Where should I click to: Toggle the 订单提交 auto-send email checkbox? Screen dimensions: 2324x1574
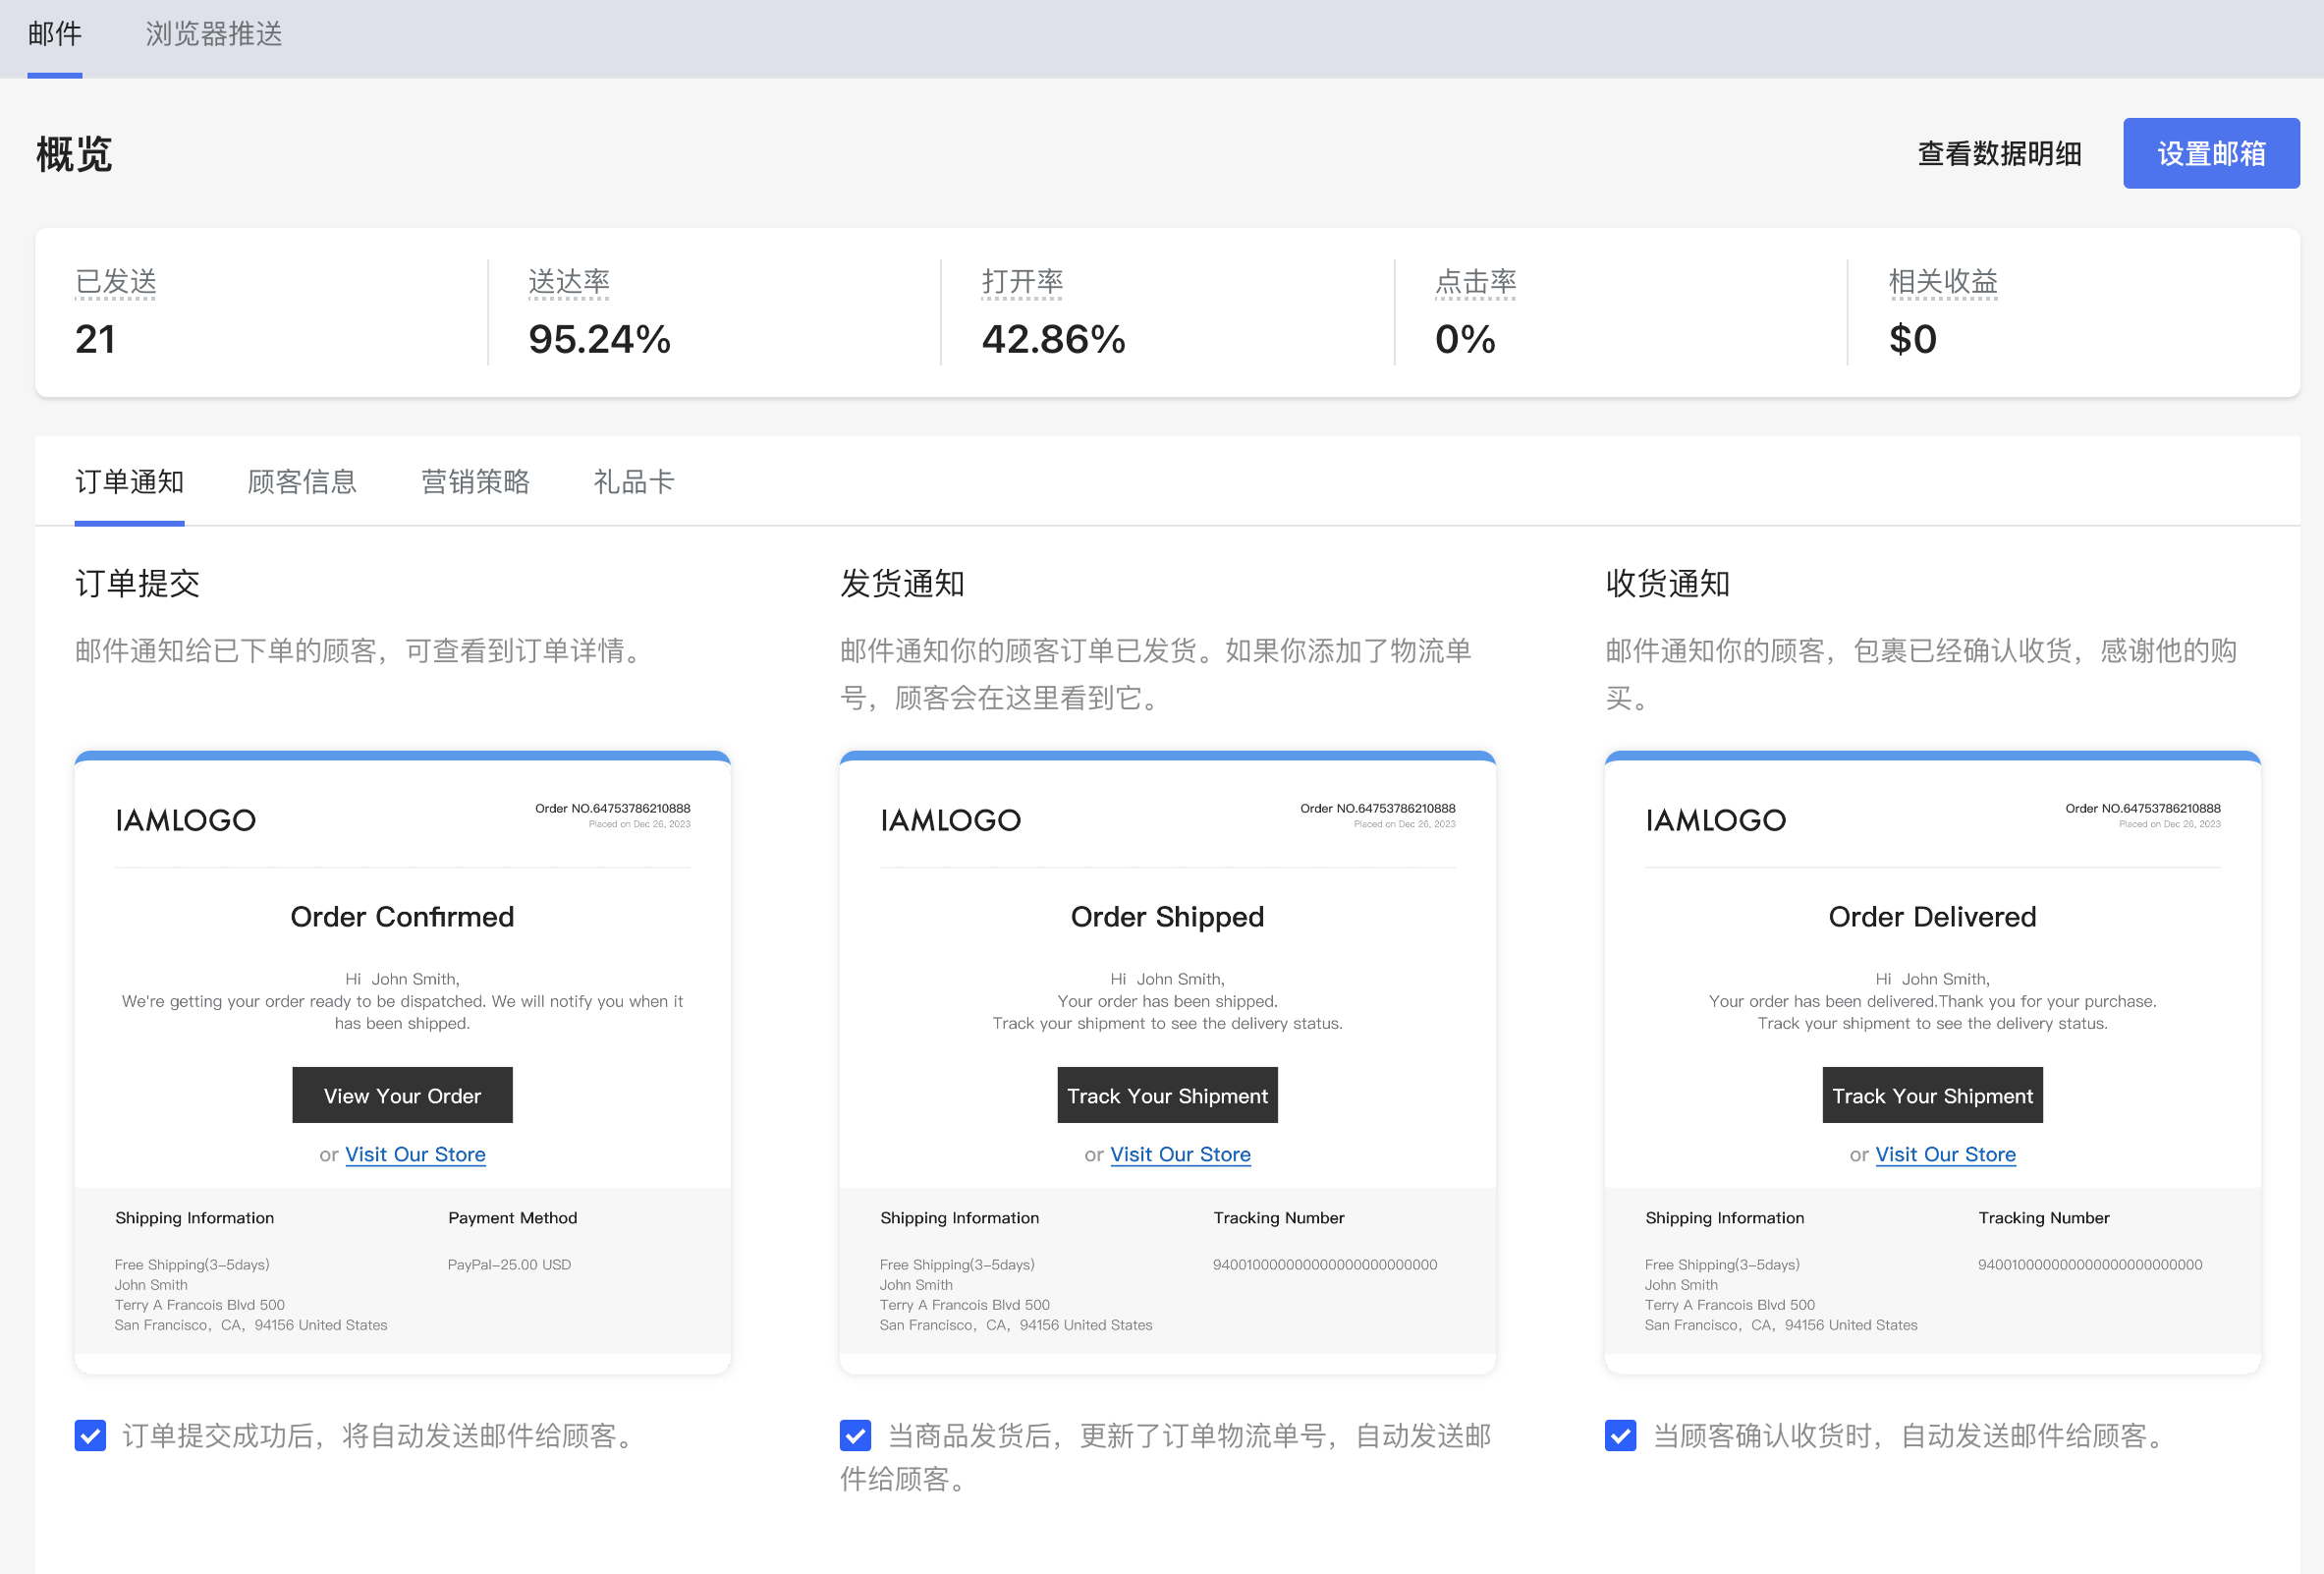tap(90, 1435)
